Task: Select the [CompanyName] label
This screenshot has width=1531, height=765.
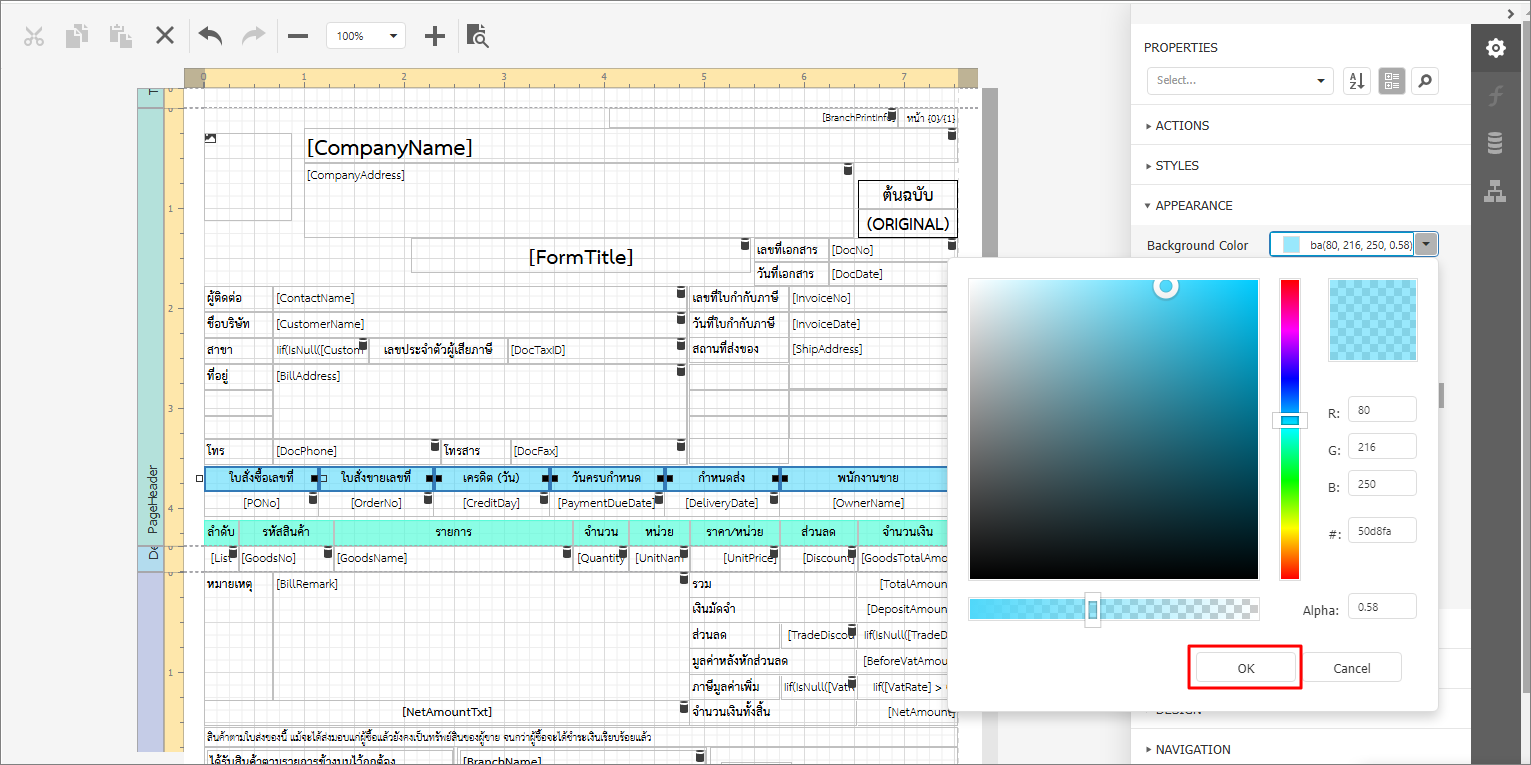Action: click(x=630, y=147)
